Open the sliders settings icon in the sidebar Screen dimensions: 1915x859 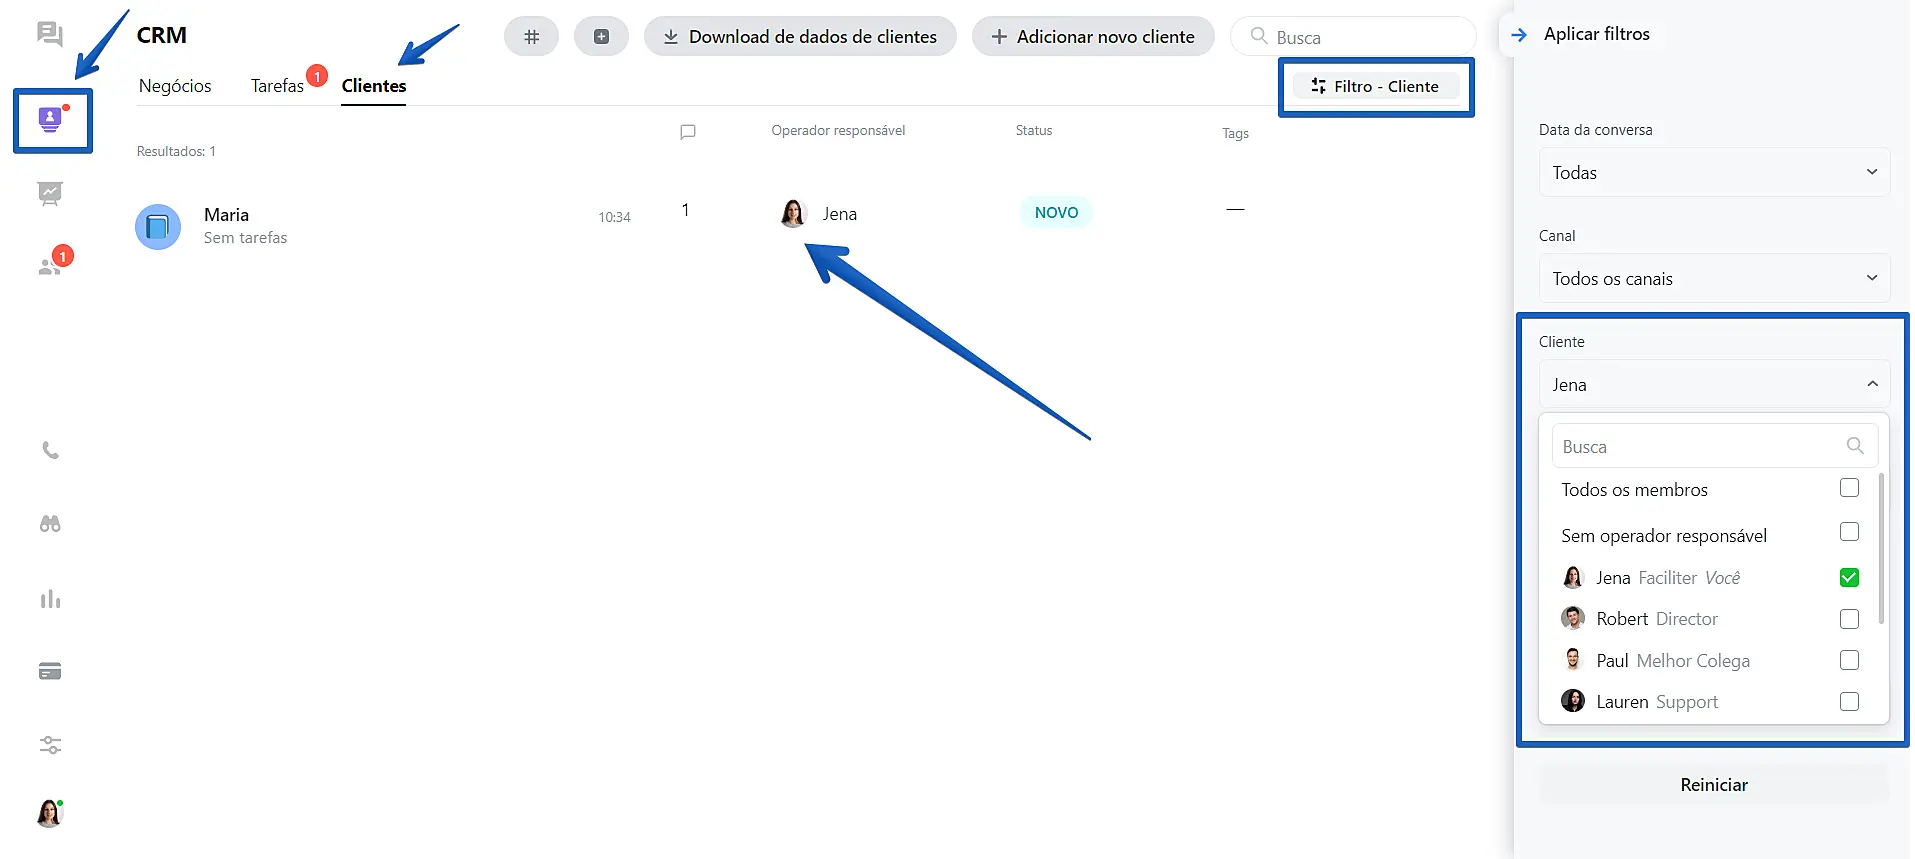coord(50,745)
